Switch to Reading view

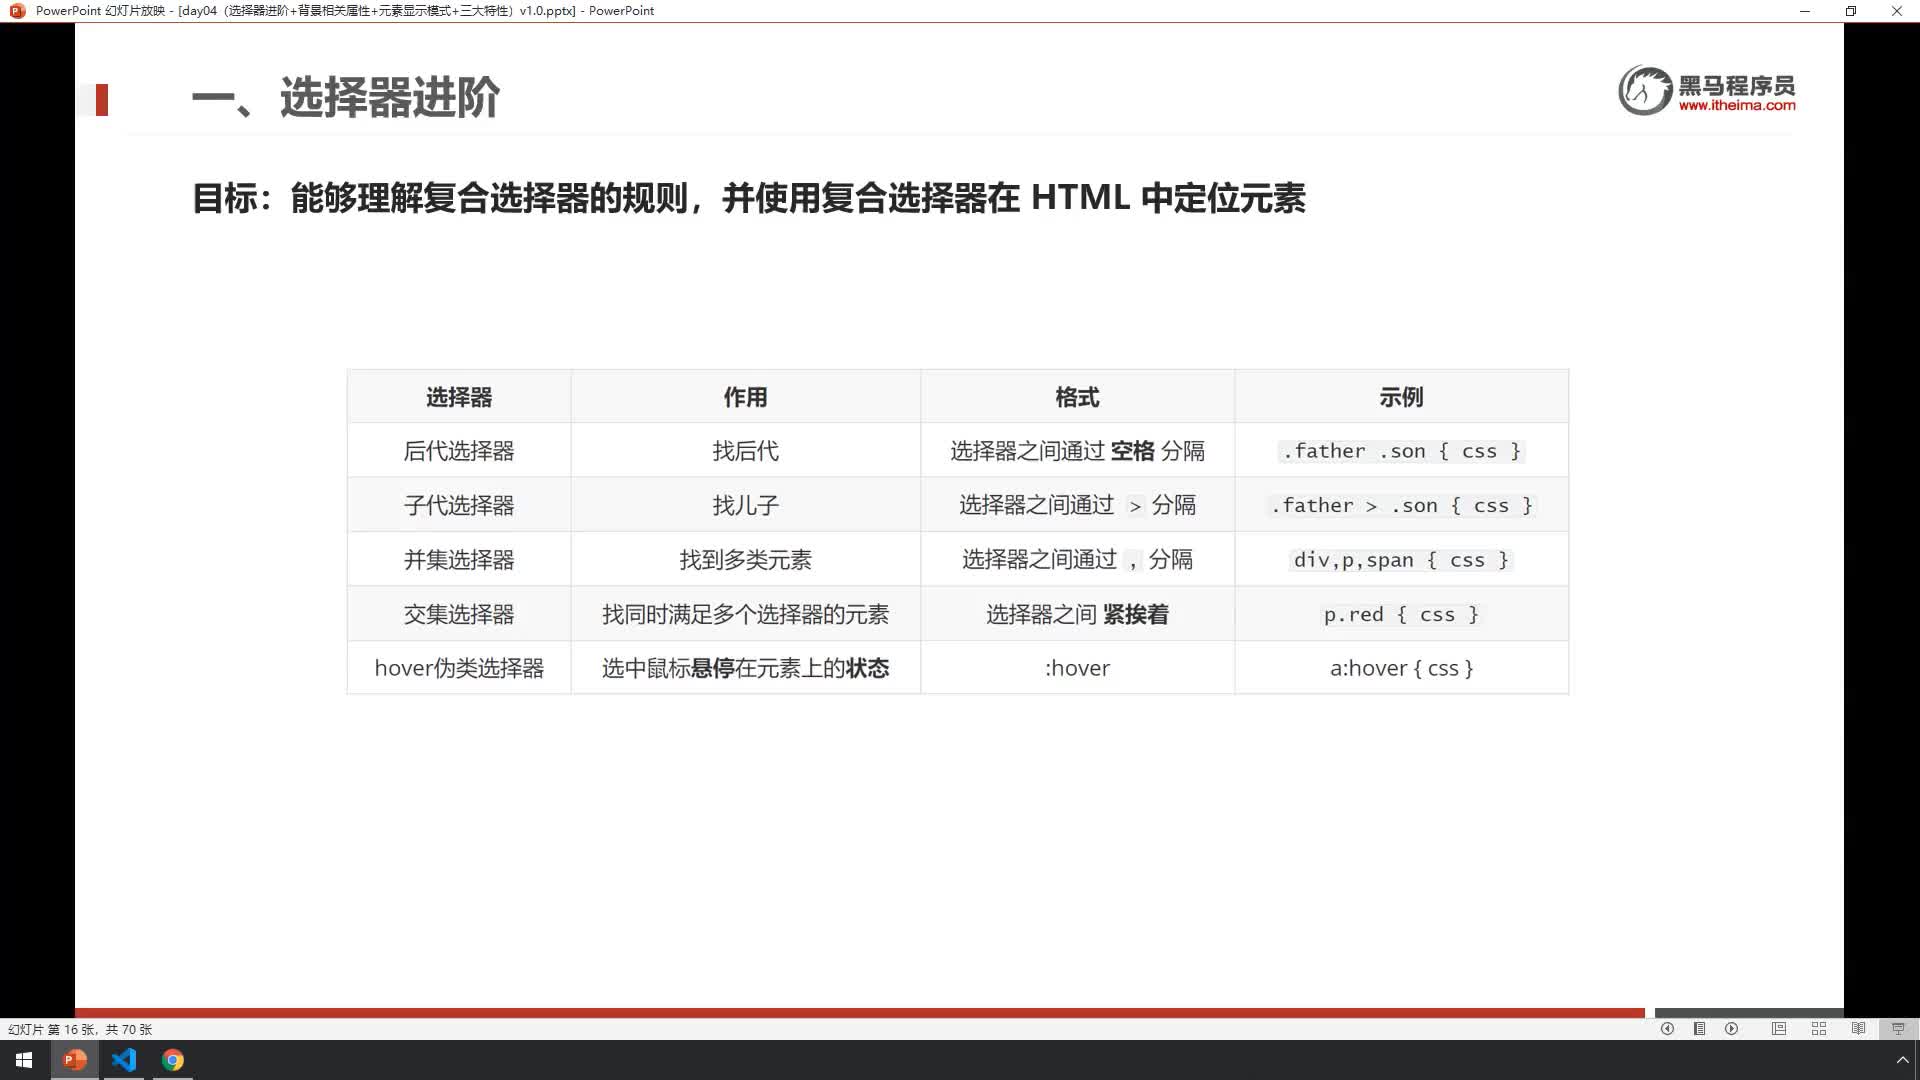[1858, 1029]
